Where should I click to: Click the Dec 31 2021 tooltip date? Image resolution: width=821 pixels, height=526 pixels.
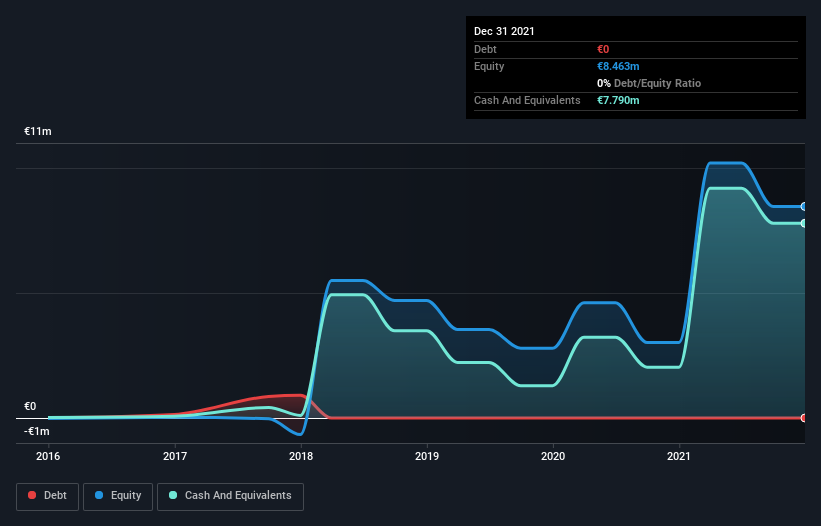click(x=504, y=31)
